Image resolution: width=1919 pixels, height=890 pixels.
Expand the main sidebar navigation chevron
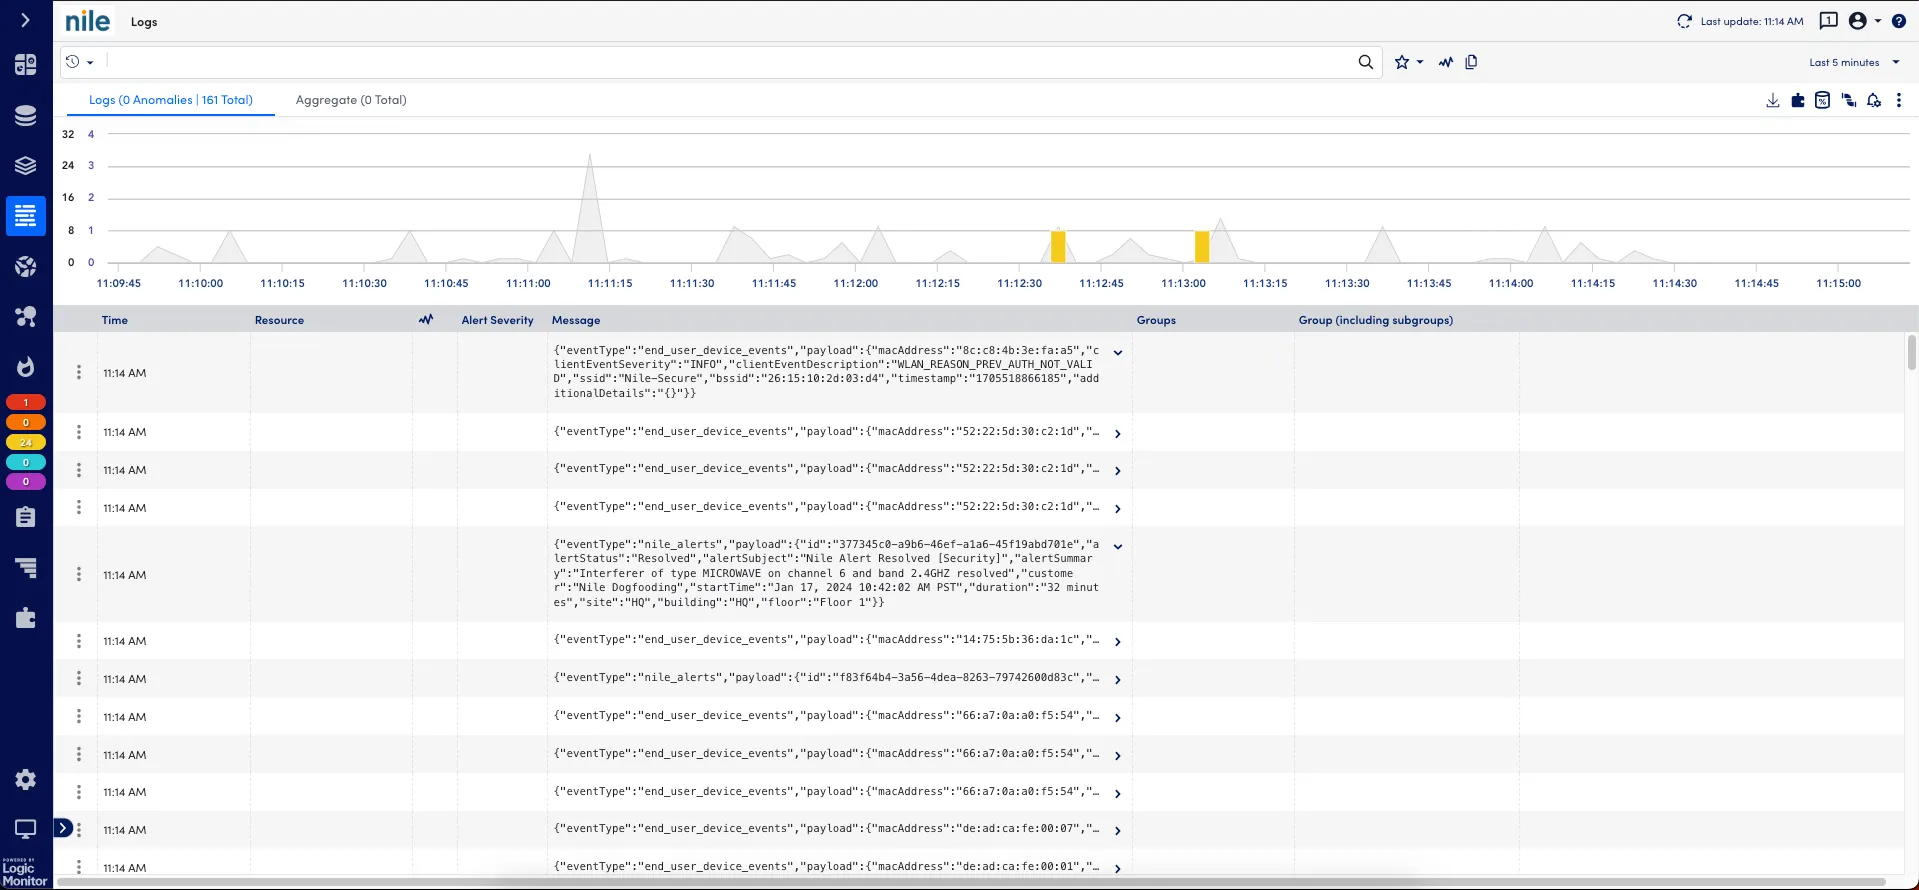25,20
